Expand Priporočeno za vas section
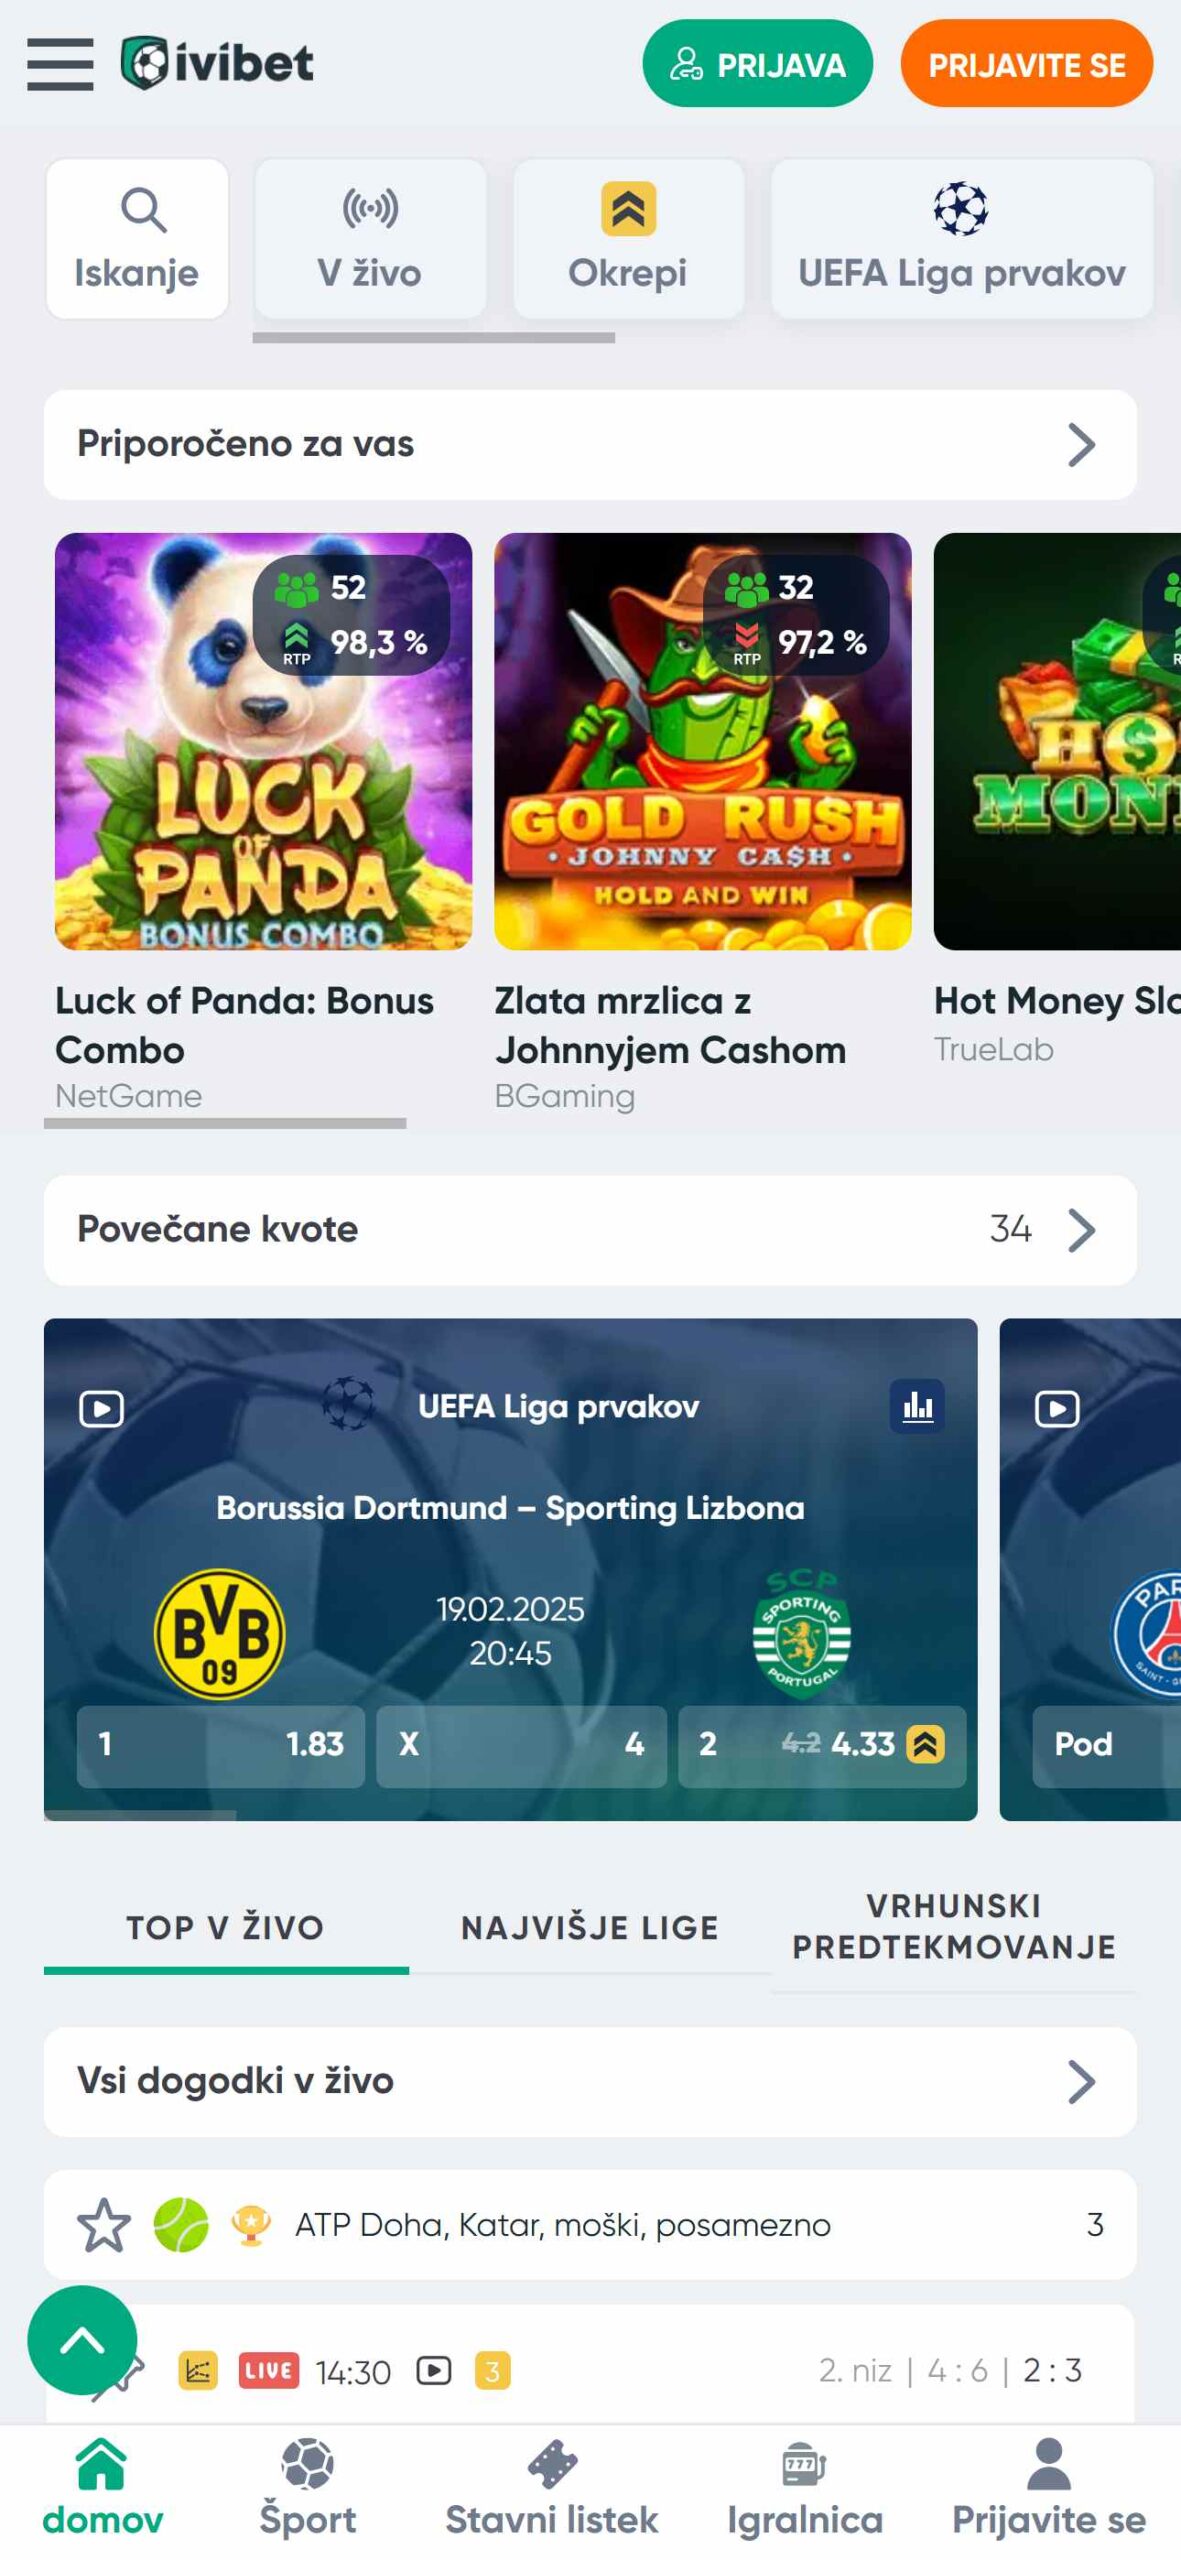The width and height of the screenshot is (1181, 2560). pos(590,444)
